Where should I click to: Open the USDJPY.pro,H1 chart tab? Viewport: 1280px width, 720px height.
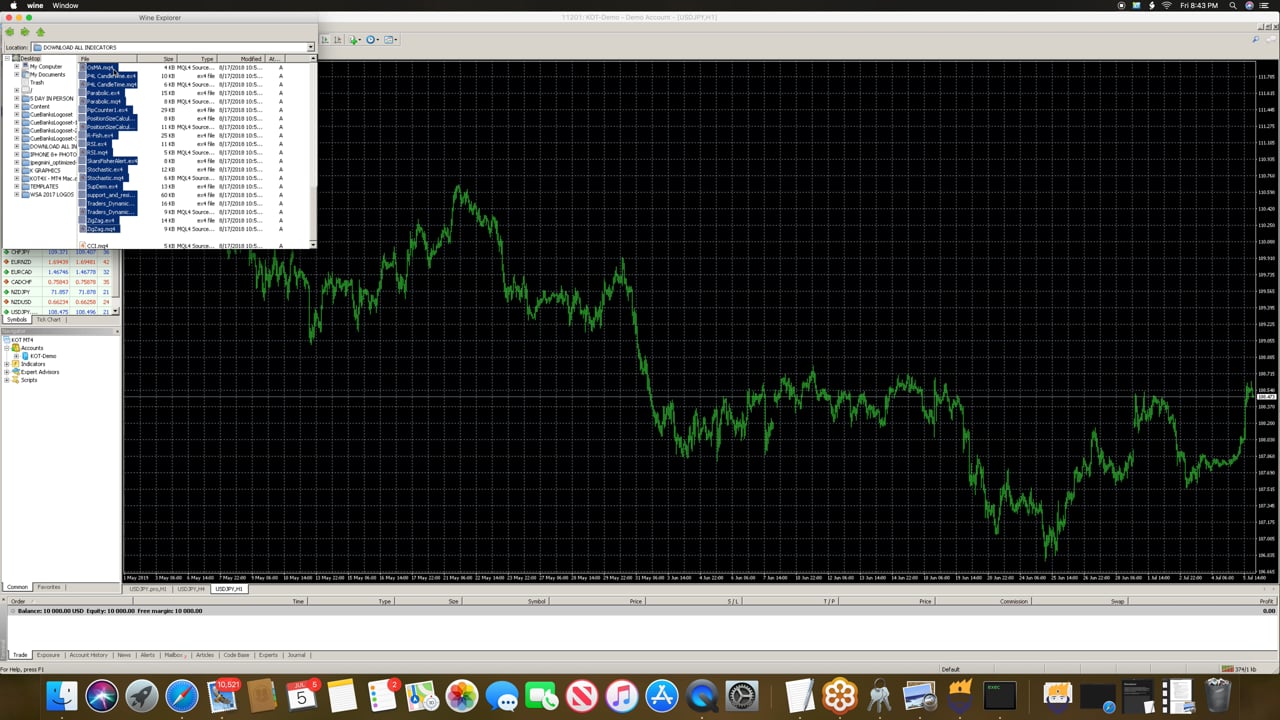tap(148, 589)
